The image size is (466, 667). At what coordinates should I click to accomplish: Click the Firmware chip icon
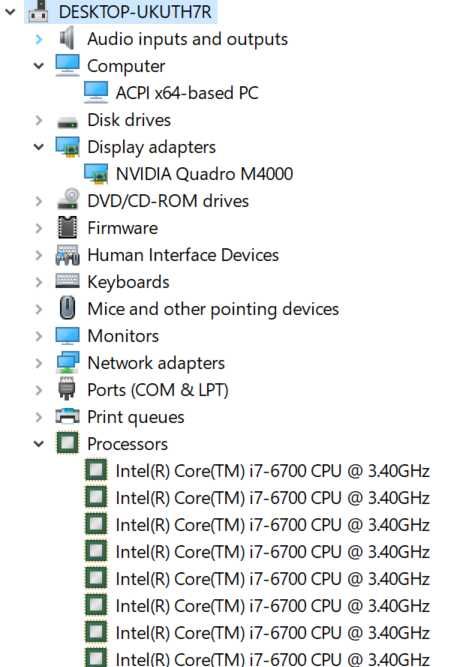67,228
